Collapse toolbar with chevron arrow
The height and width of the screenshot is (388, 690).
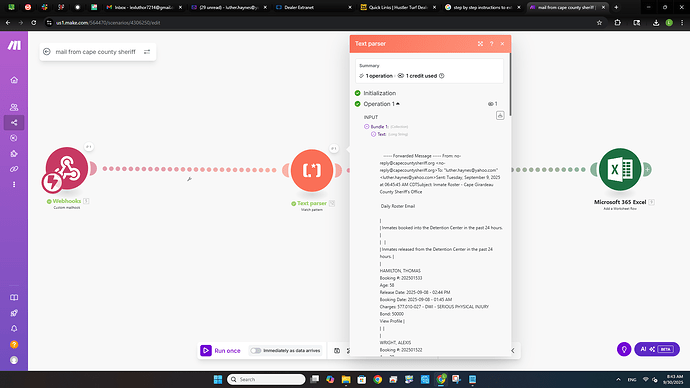513,351
